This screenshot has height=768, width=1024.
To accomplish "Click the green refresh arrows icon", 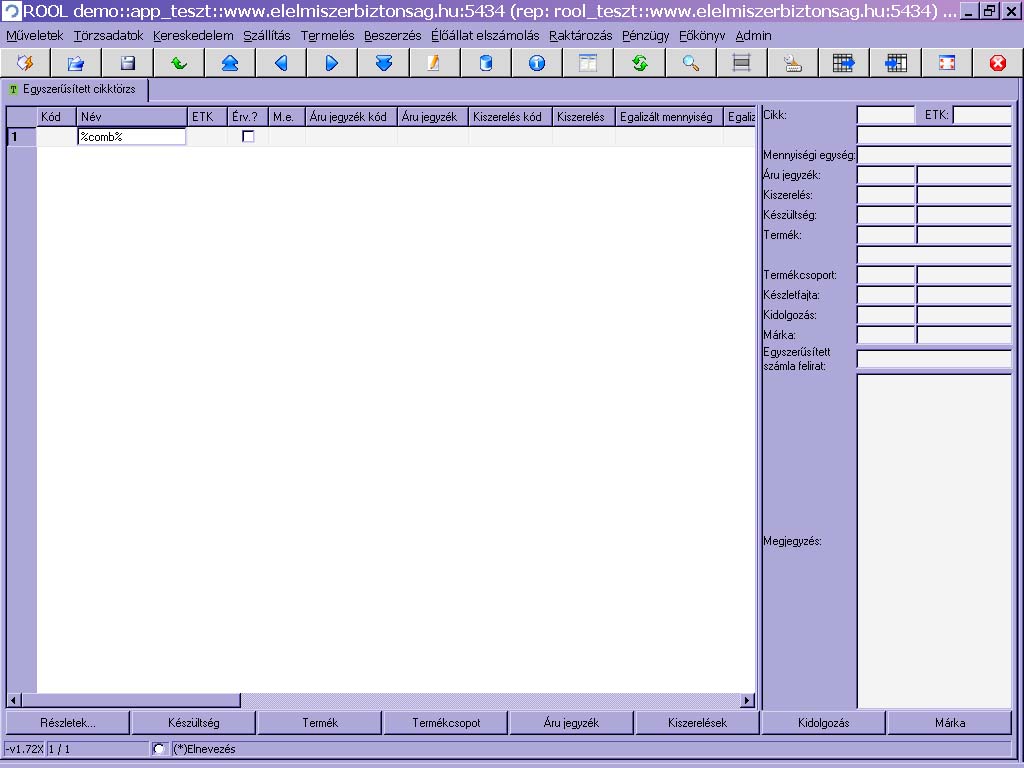I will (639, 63).
